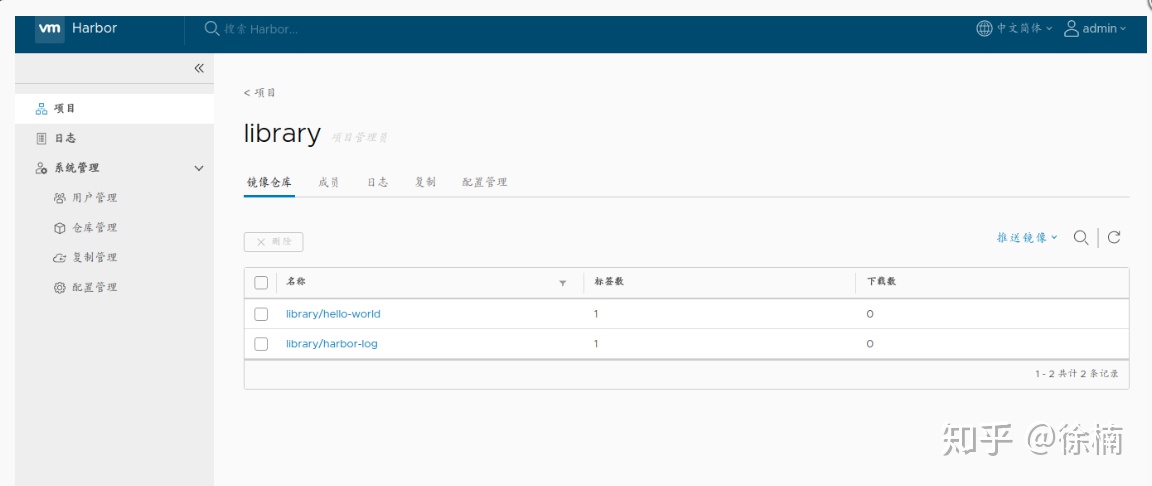The height and width of the screenshot is (486, 1152).
Task: Open the admin account dropdown
Action: tap(1104, 29)
